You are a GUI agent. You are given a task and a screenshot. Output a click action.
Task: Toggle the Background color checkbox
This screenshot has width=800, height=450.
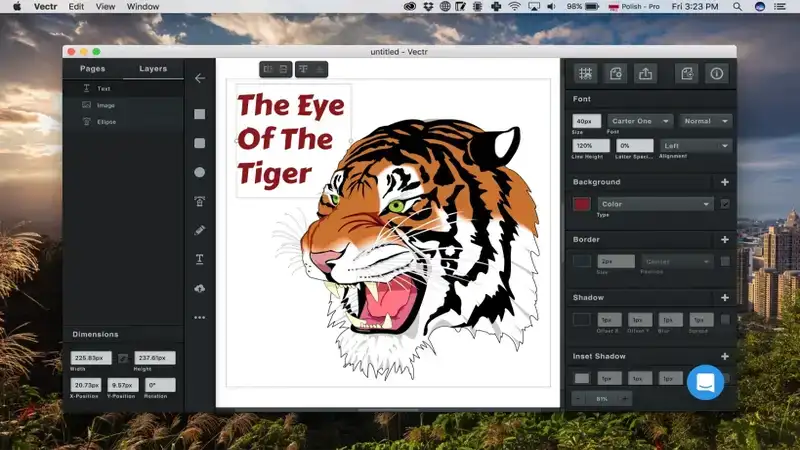tap(725, 204)
